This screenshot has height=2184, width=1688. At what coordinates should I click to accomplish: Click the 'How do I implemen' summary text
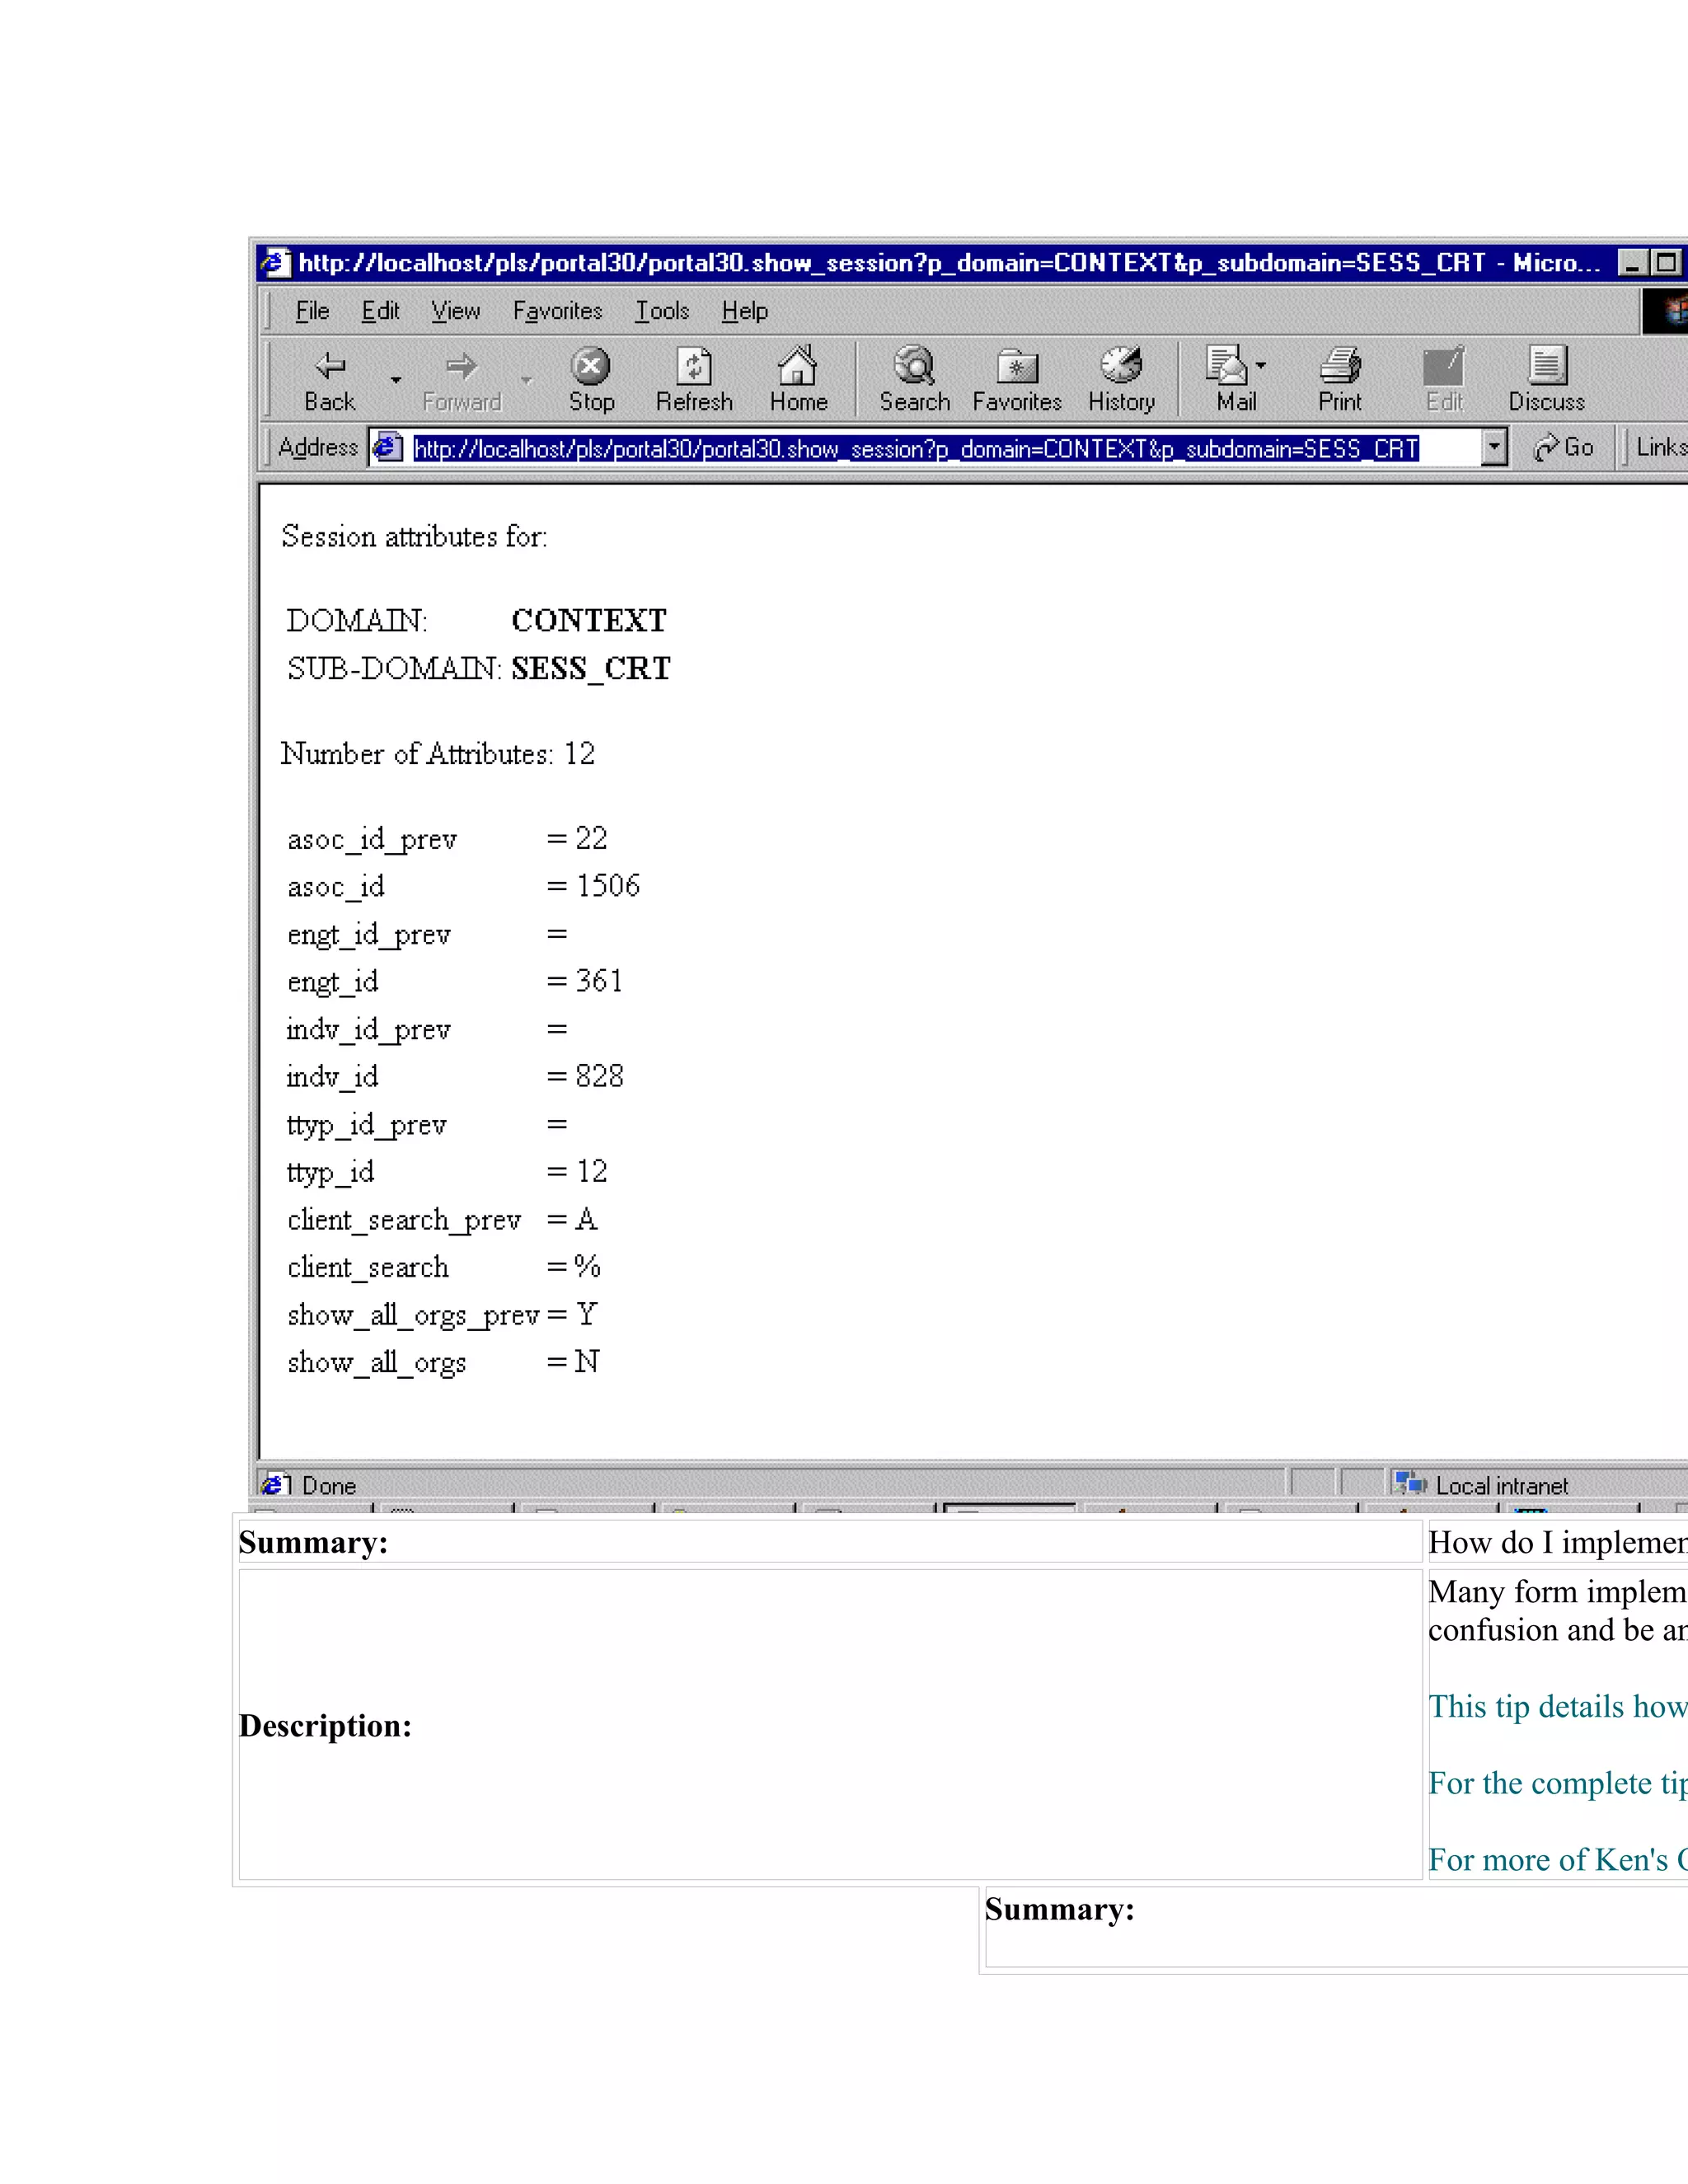point(1557,1542)
